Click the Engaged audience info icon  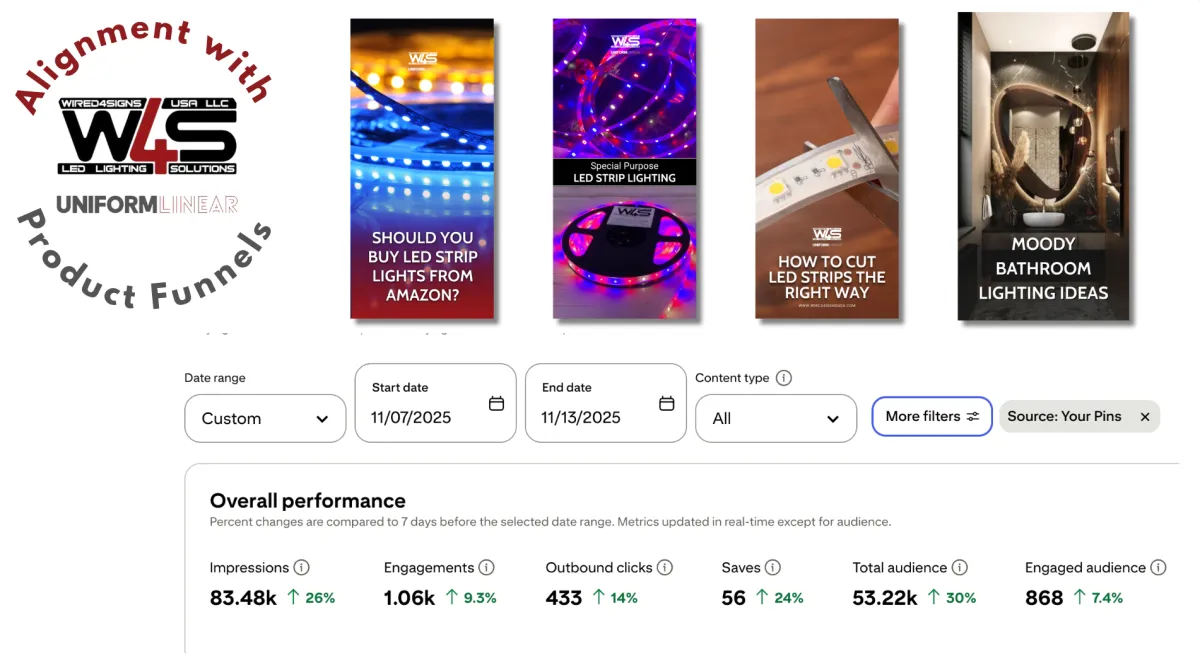pos(1158,568)
